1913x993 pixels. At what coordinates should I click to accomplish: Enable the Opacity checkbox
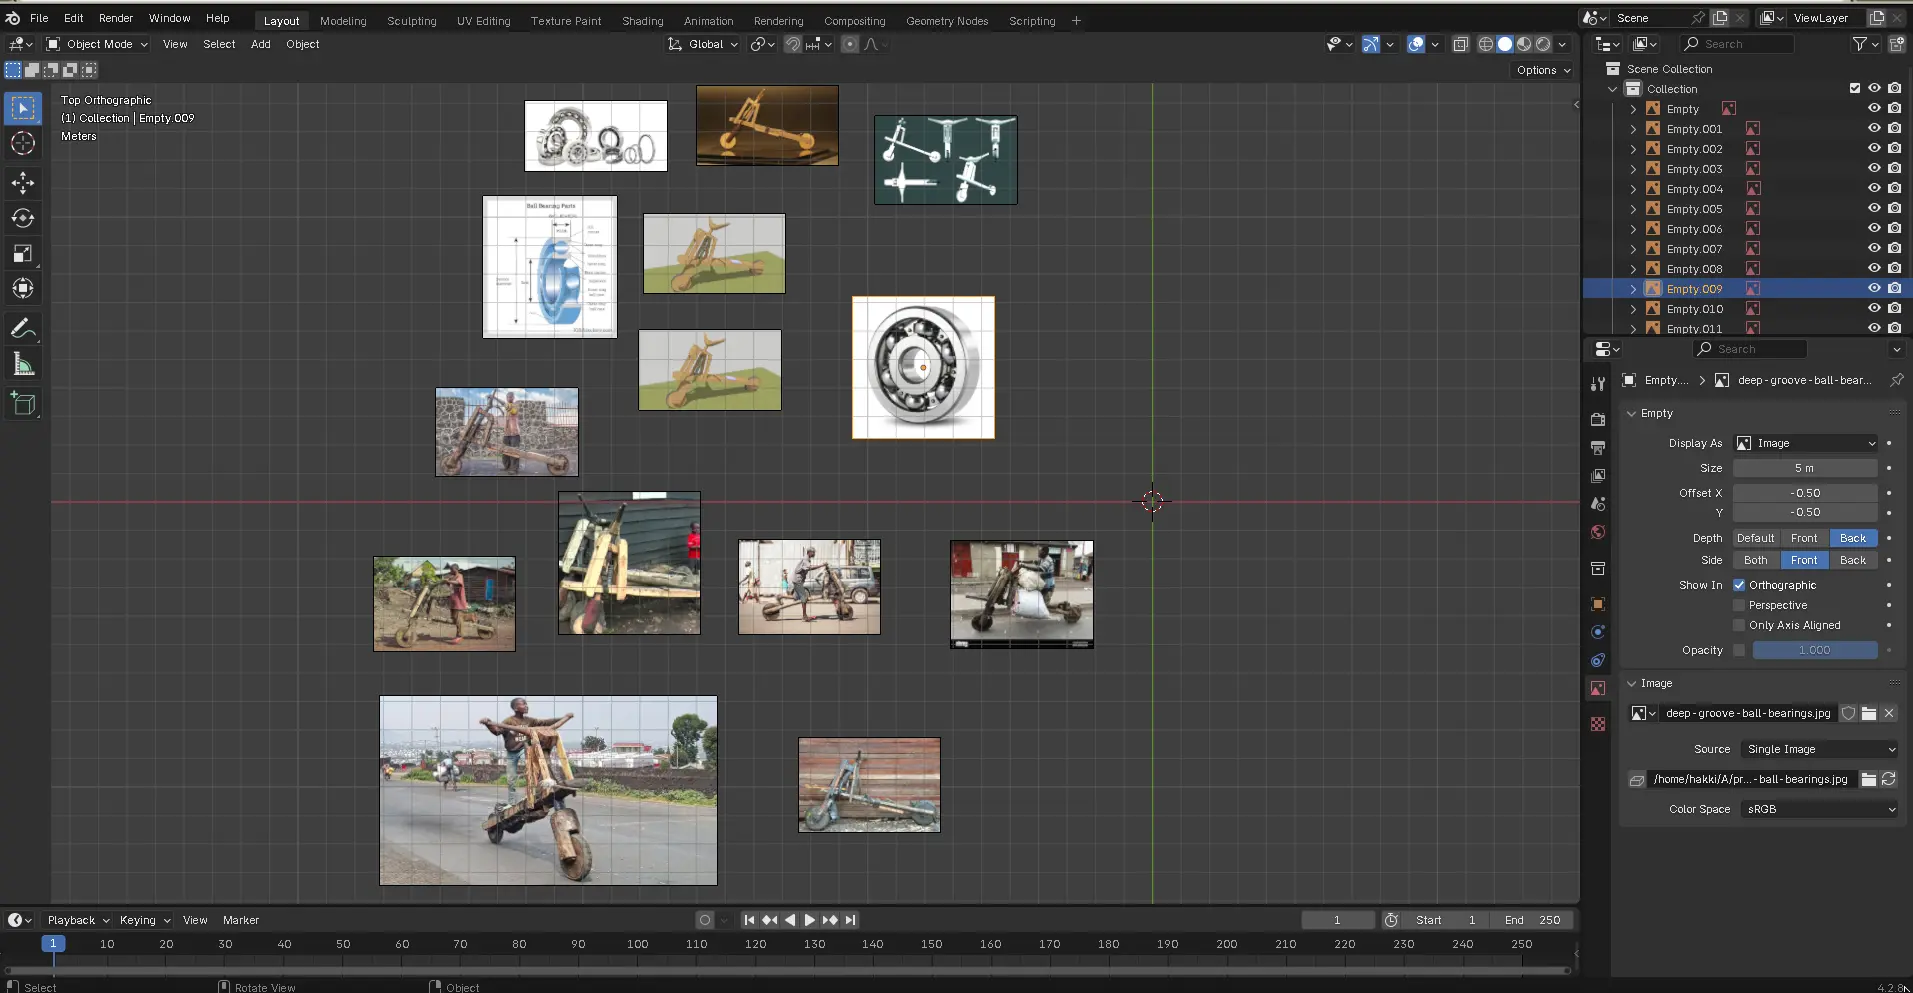click(x=1739, y=650)
